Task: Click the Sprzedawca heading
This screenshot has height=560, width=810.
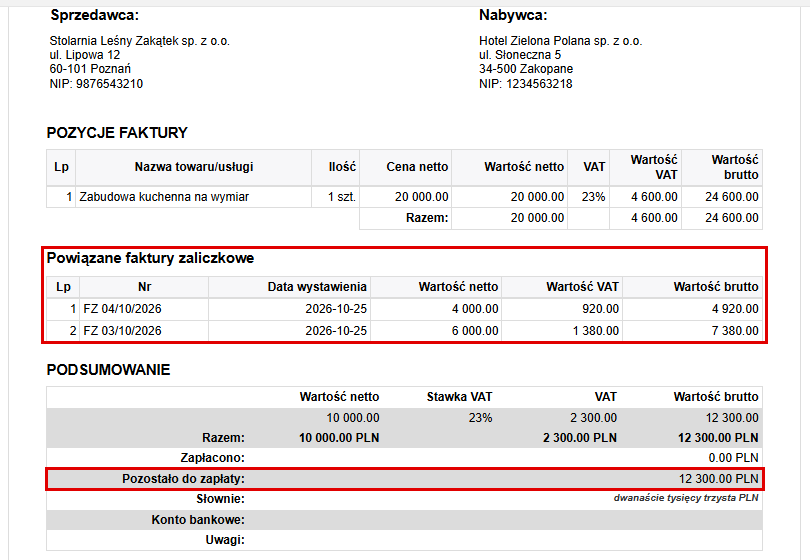Action: [95, 15]
